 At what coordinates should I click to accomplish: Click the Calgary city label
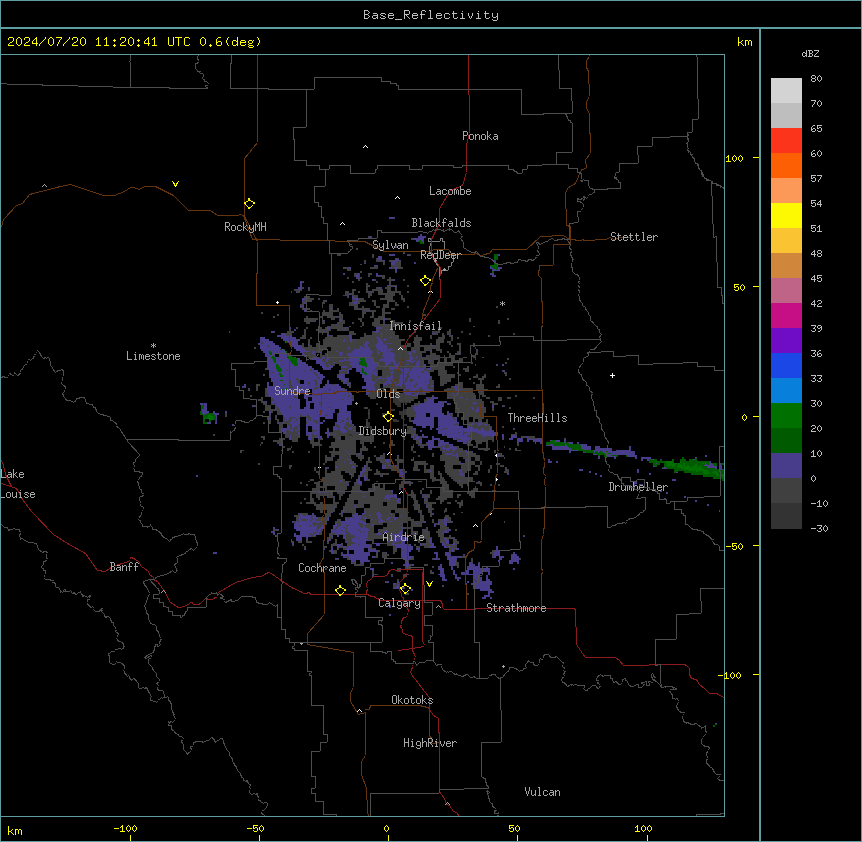[399, 603]
